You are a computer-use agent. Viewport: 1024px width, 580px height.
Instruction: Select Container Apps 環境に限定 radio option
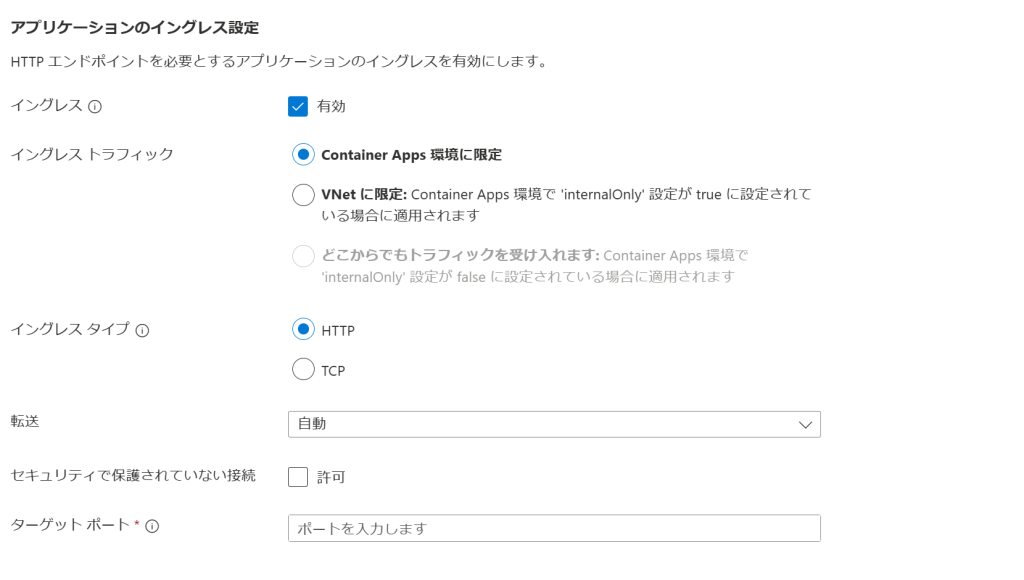(x=303, y=155)
